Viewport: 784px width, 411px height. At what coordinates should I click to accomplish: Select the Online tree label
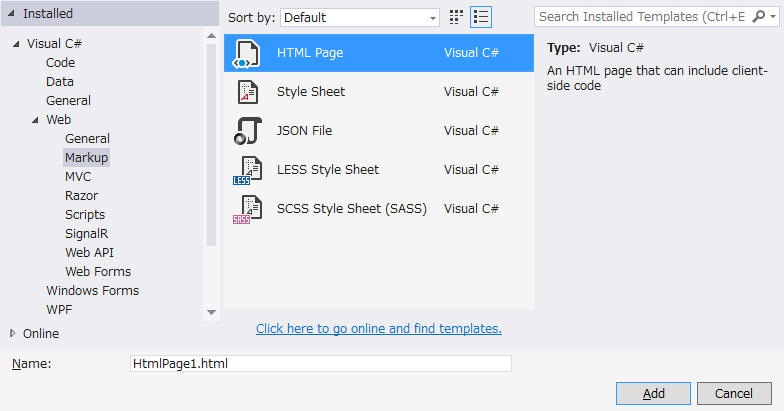(x=40, y=334)
